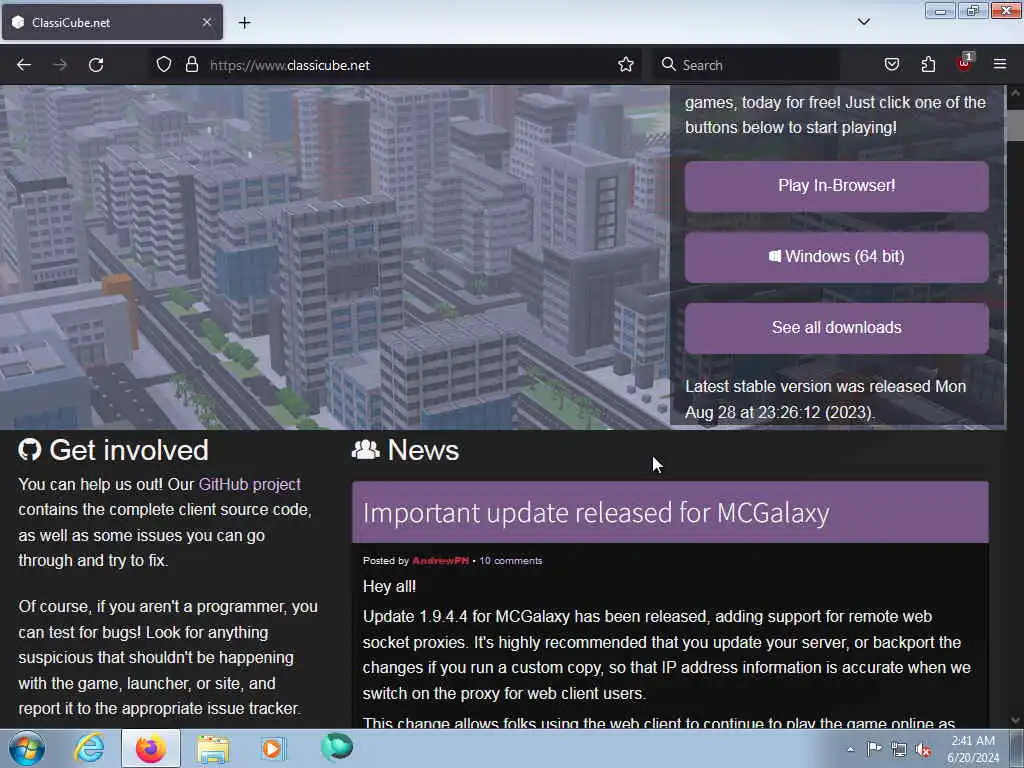Open the green round taskbar app
The width and height of the screenshot is (1024, 768).
pyautogui.click(x=336, y=747)
